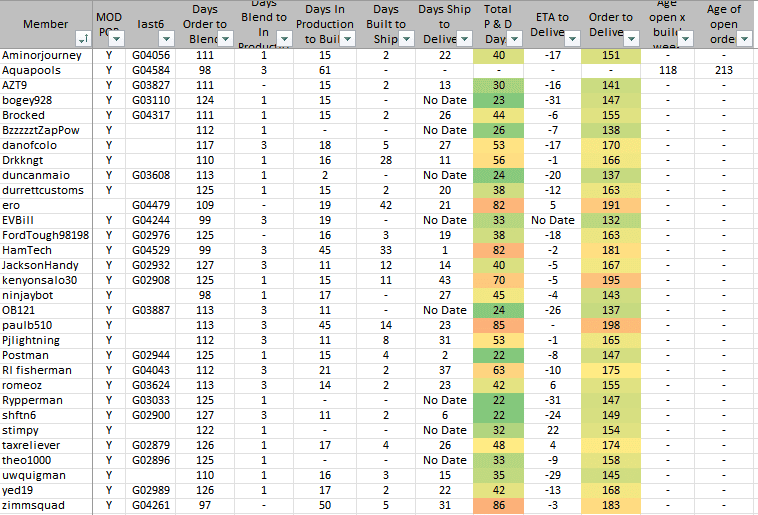This screenshot has height=515, width=758.
Task: Open the Age of open order filter
Action: 745,38
